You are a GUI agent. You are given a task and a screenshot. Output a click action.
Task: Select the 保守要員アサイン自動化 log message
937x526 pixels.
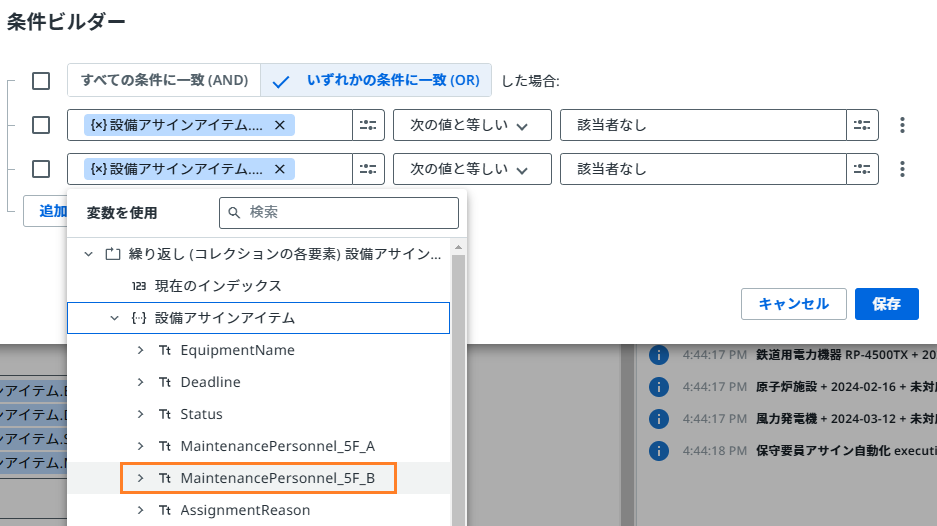point(846,451)
